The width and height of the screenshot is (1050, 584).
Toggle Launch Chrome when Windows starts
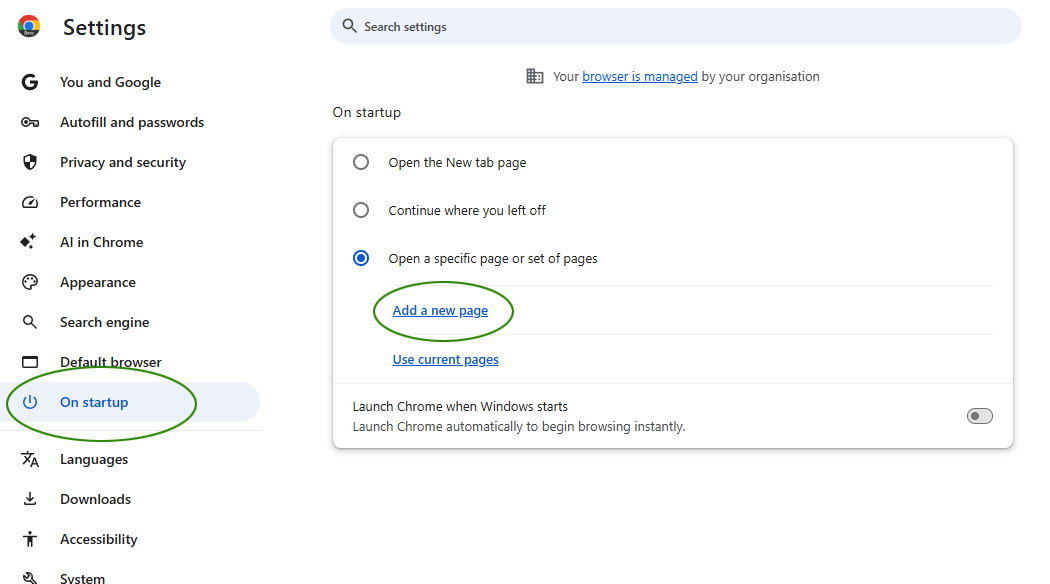(x=980, y=416)
